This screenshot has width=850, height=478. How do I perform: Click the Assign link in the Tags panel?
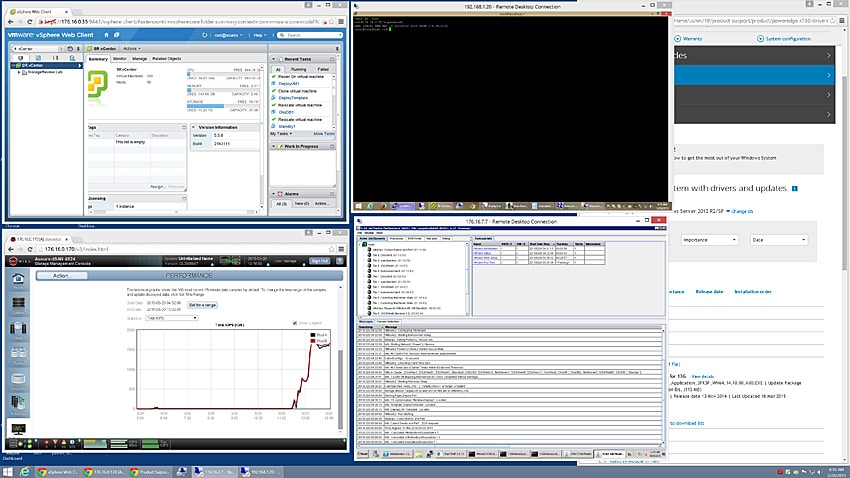pyautogui.click(x=158, y=187)
